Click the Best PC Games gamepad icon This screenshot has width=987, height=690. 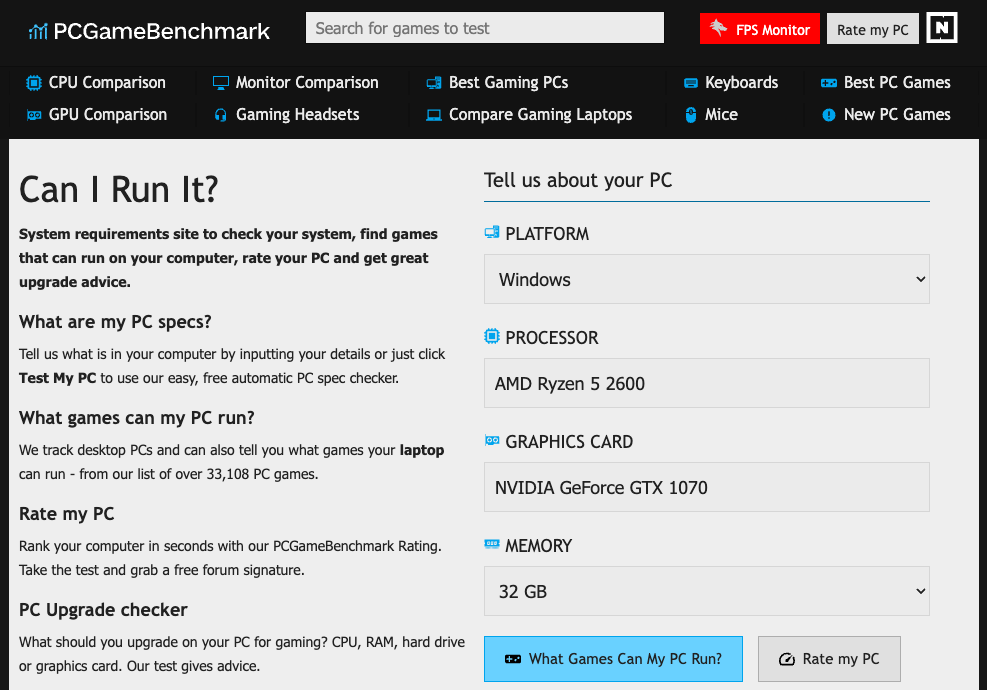pyautogui.click(x=829, y=83)
